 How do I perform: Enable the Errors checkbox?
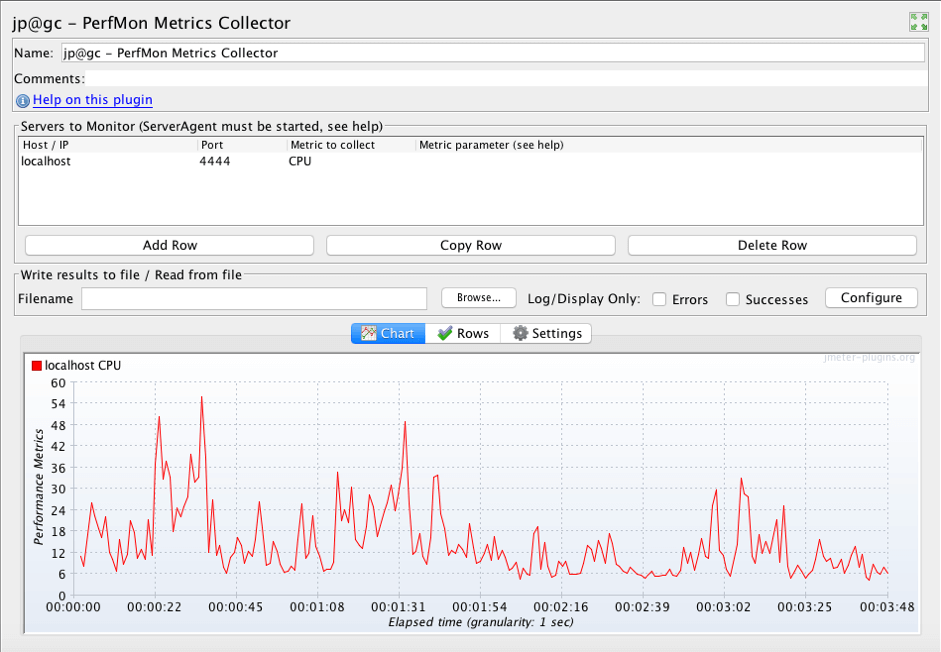click(x=659, y=299)
